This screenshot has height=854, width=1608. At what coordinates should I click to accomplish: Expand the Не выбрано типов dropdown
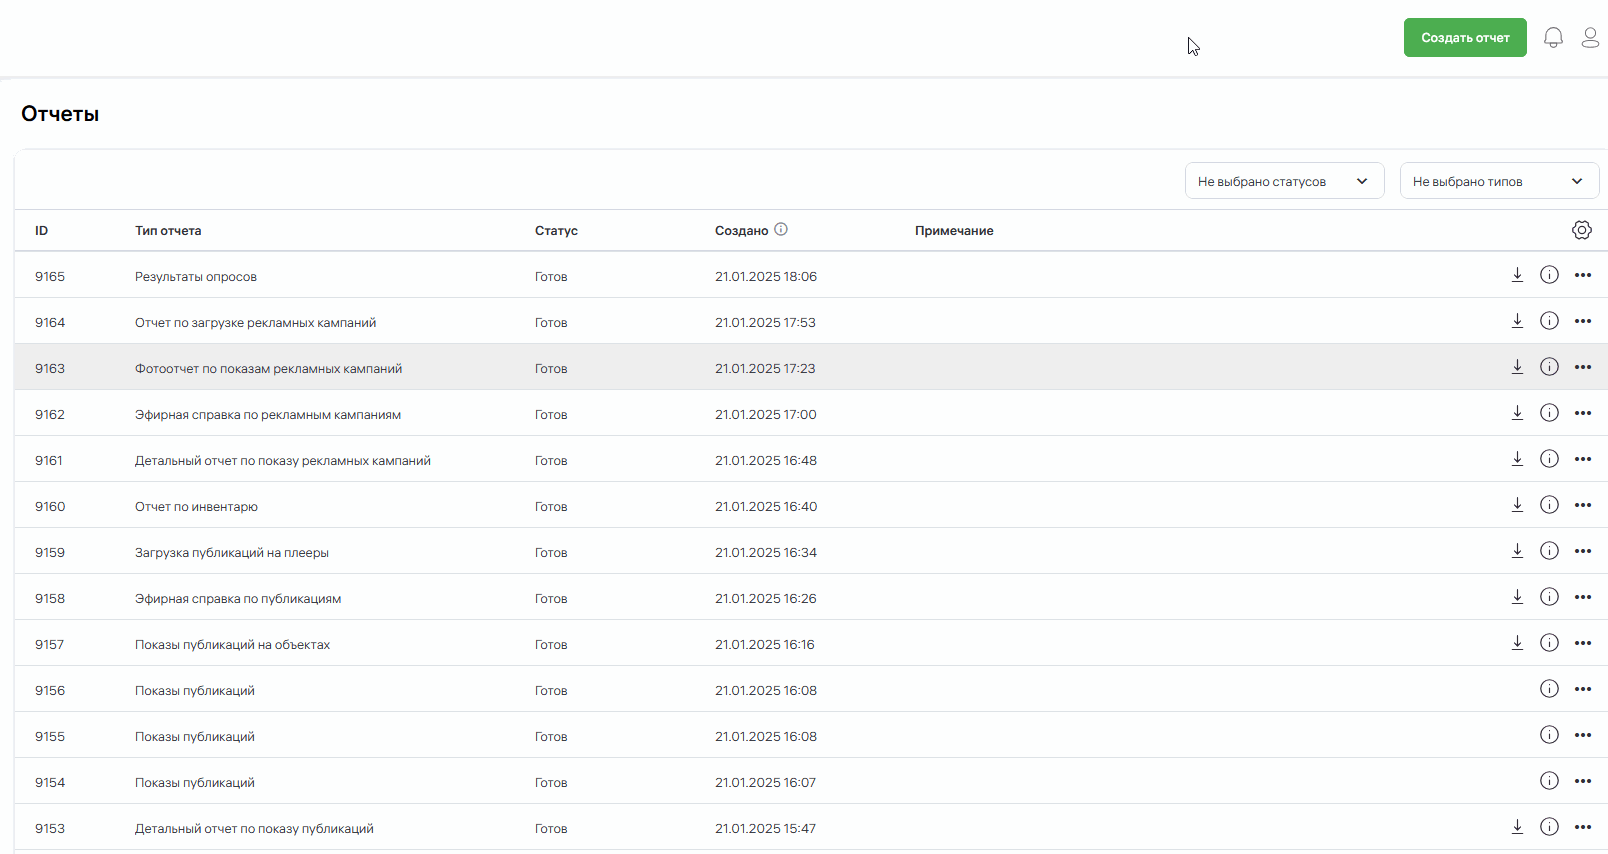coord(1498,181)
